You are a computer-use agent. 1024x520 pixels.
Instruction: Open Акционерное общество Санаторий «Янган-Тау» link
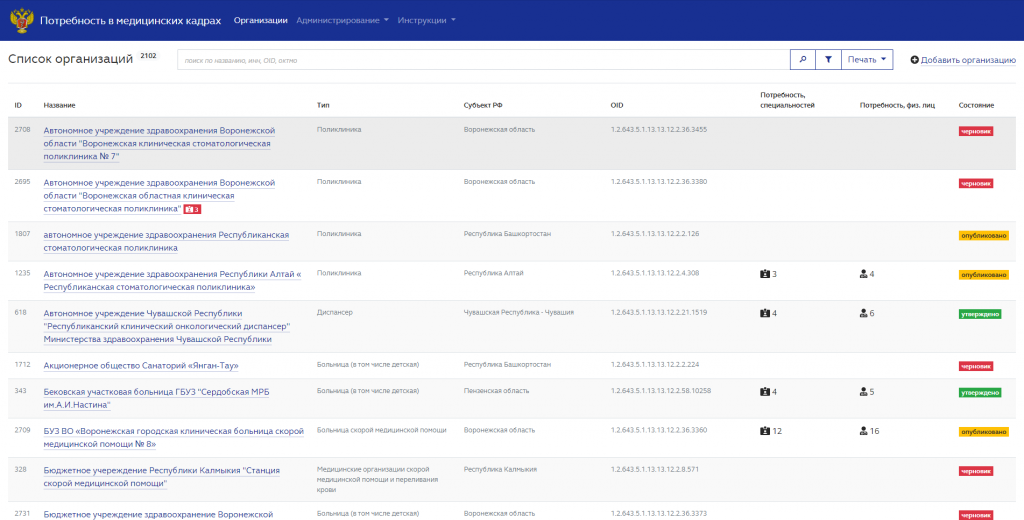(x=141, y=366)
